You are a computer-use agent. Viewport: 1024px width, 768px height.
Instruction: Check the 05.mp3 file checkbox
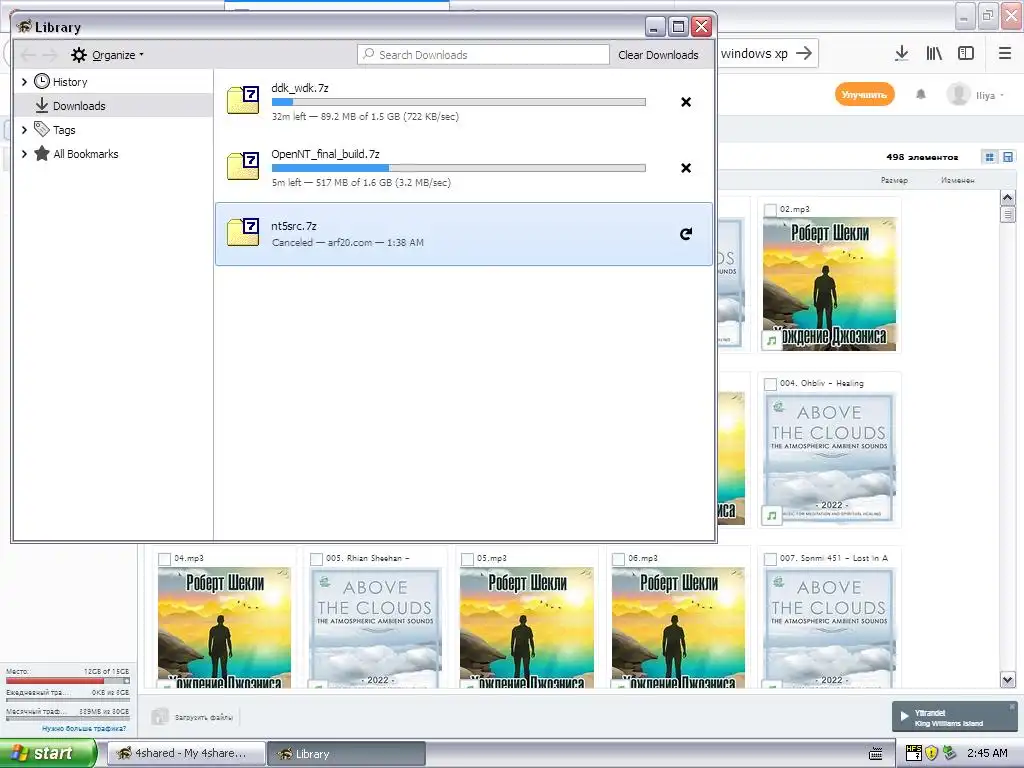[x=468, y=559]
